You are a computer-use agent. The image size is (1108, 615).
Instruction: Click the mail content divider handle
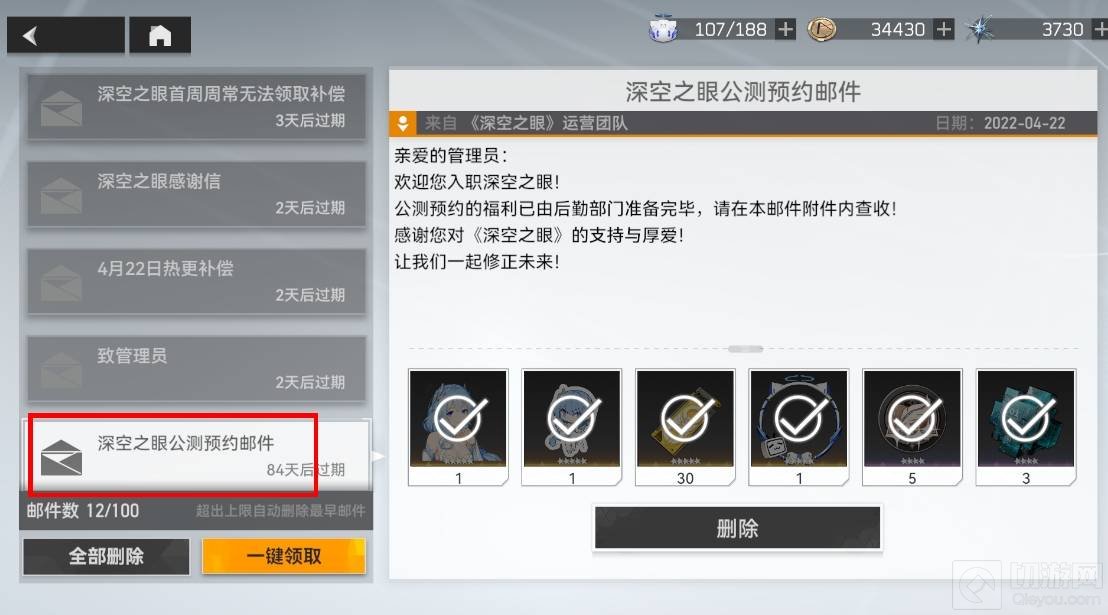745,348
